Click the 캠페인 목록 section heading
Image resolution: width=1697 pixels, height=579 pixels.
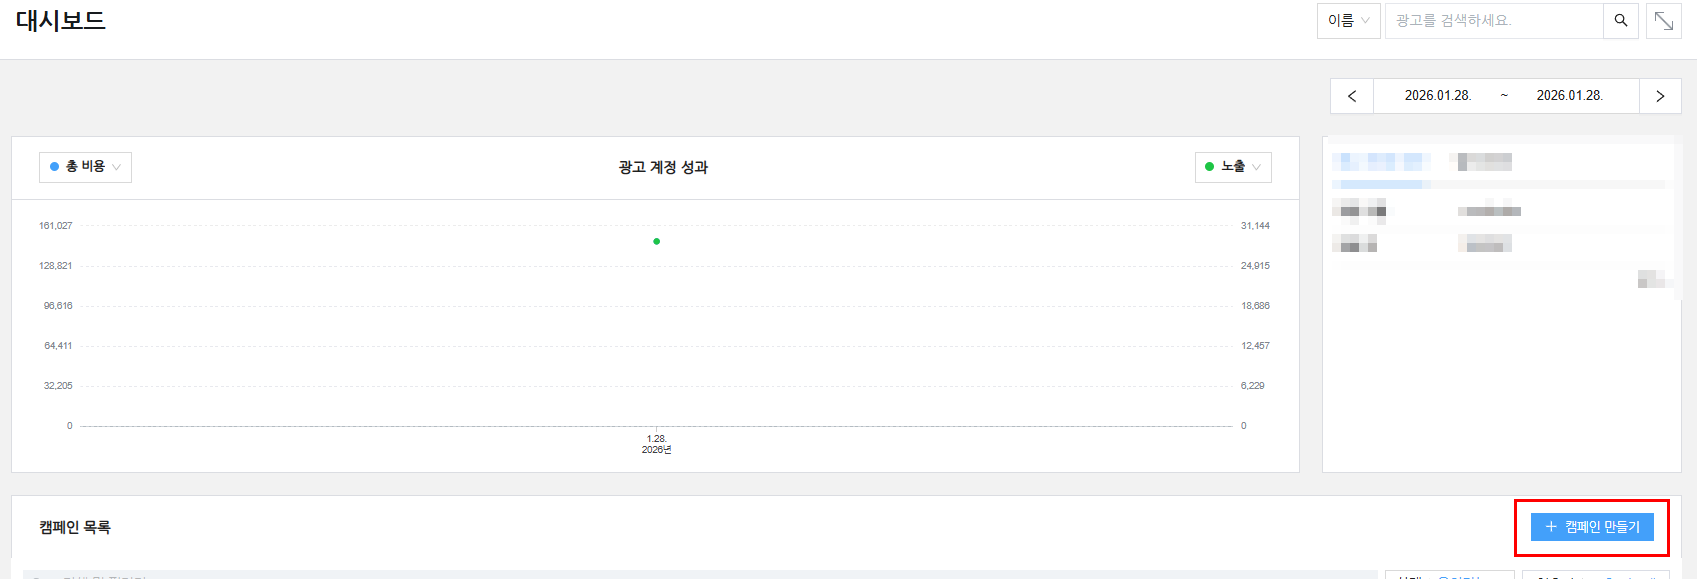click(x=75, y=527)
